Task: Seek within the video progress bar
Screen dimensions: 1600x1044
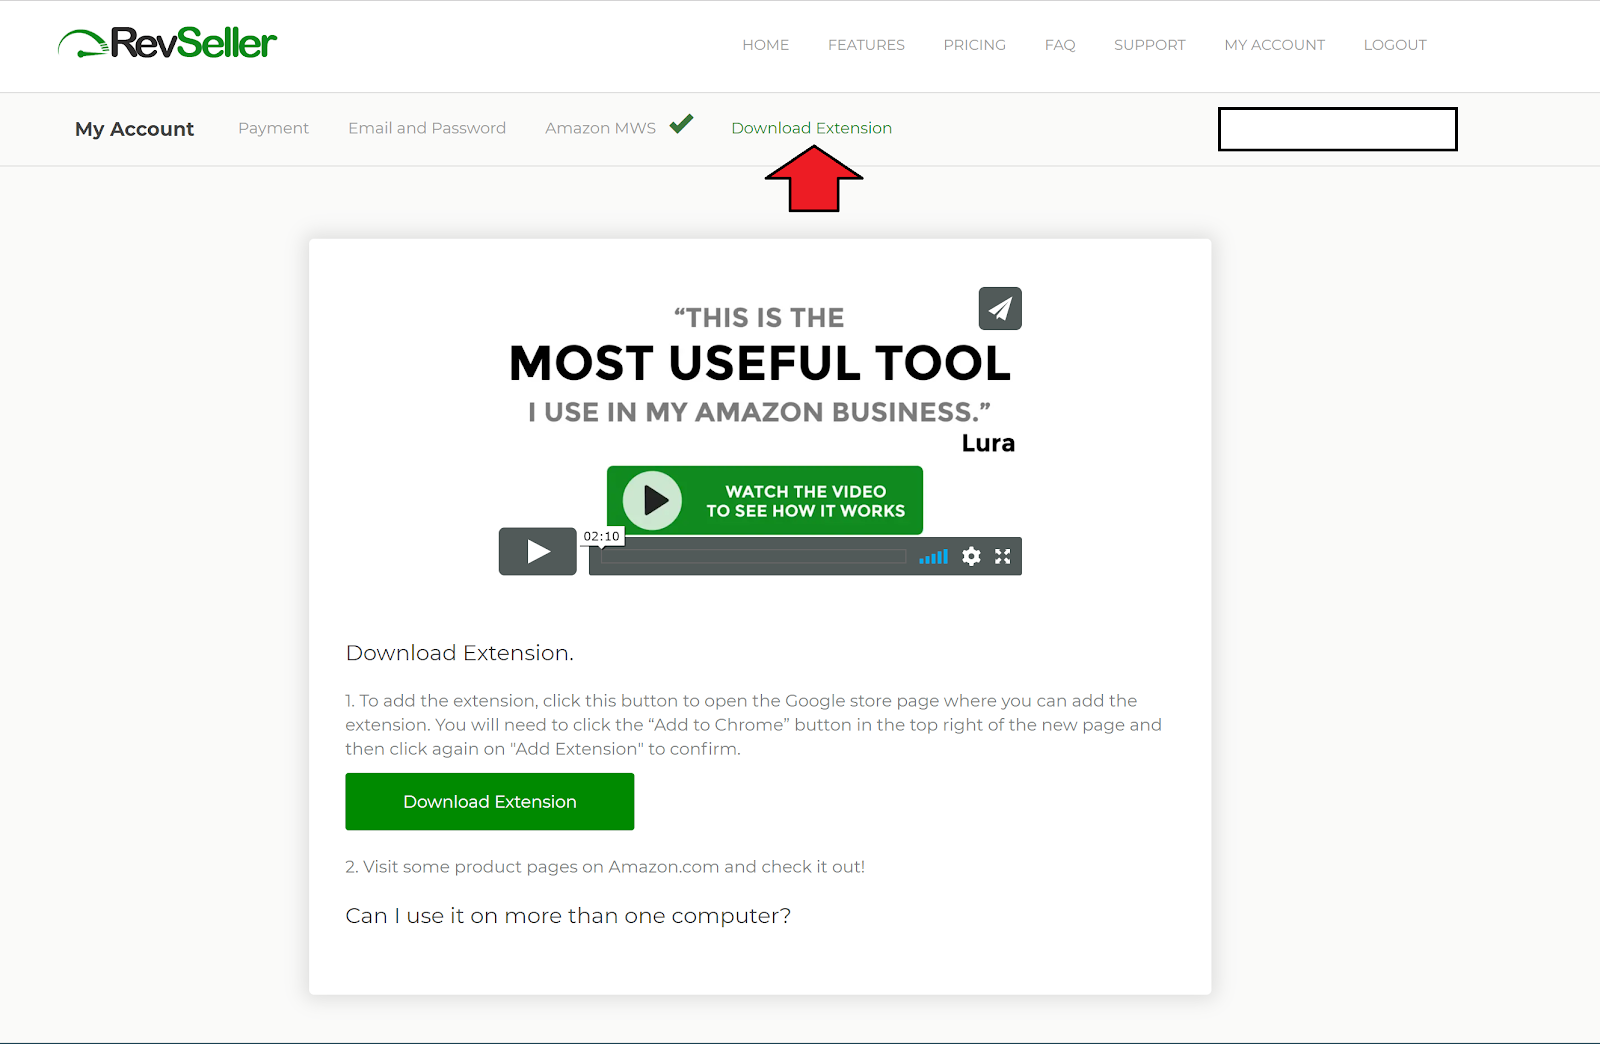Action: (753, 557)
